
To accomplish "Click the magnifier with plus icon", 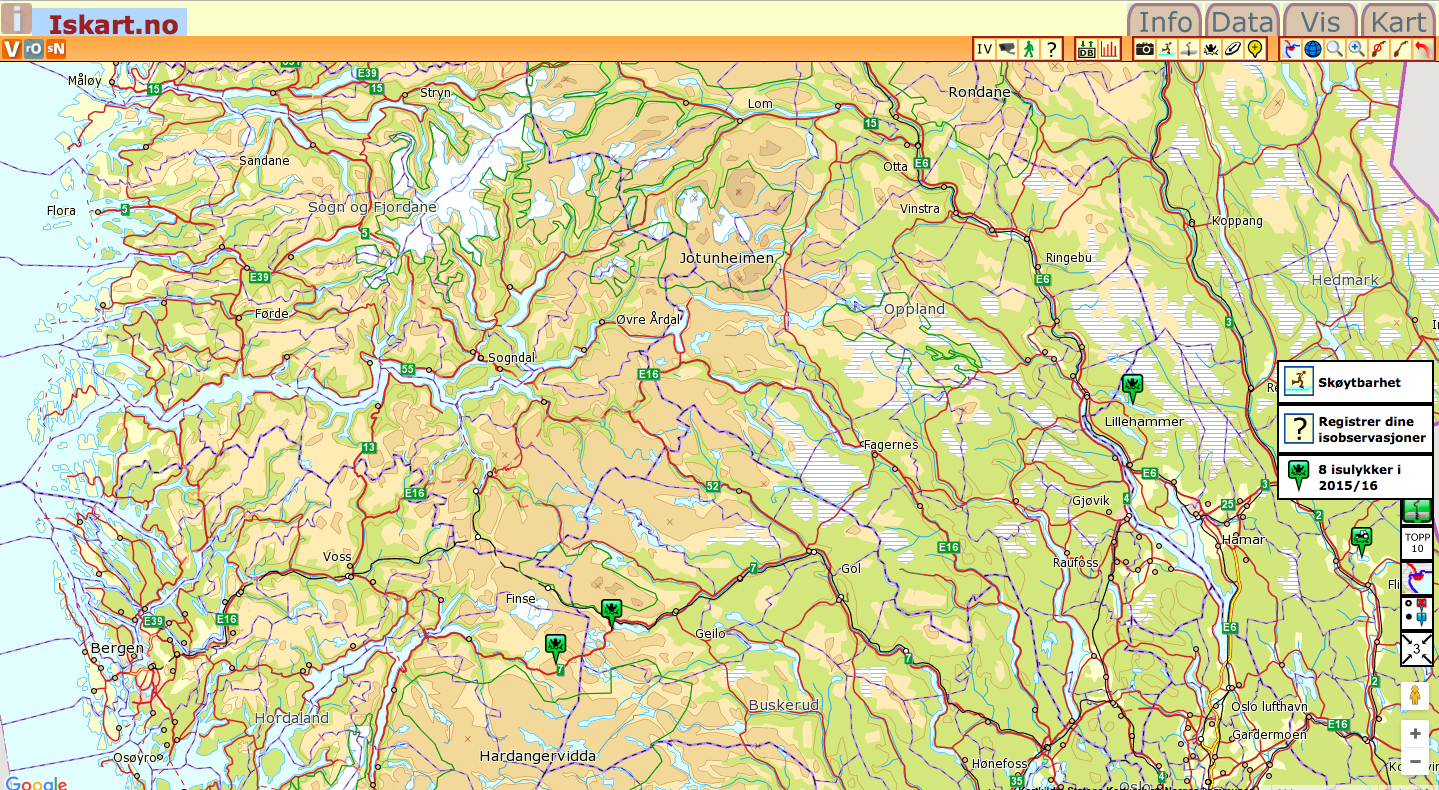I will pos(1357,49).
